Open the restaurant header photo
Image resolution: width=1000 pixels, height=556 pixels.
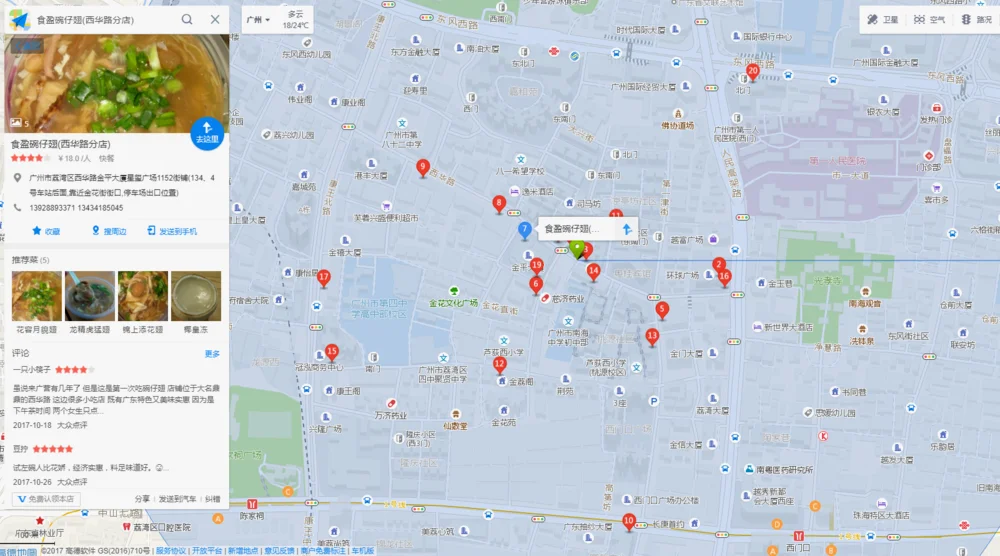click(117, 84)
